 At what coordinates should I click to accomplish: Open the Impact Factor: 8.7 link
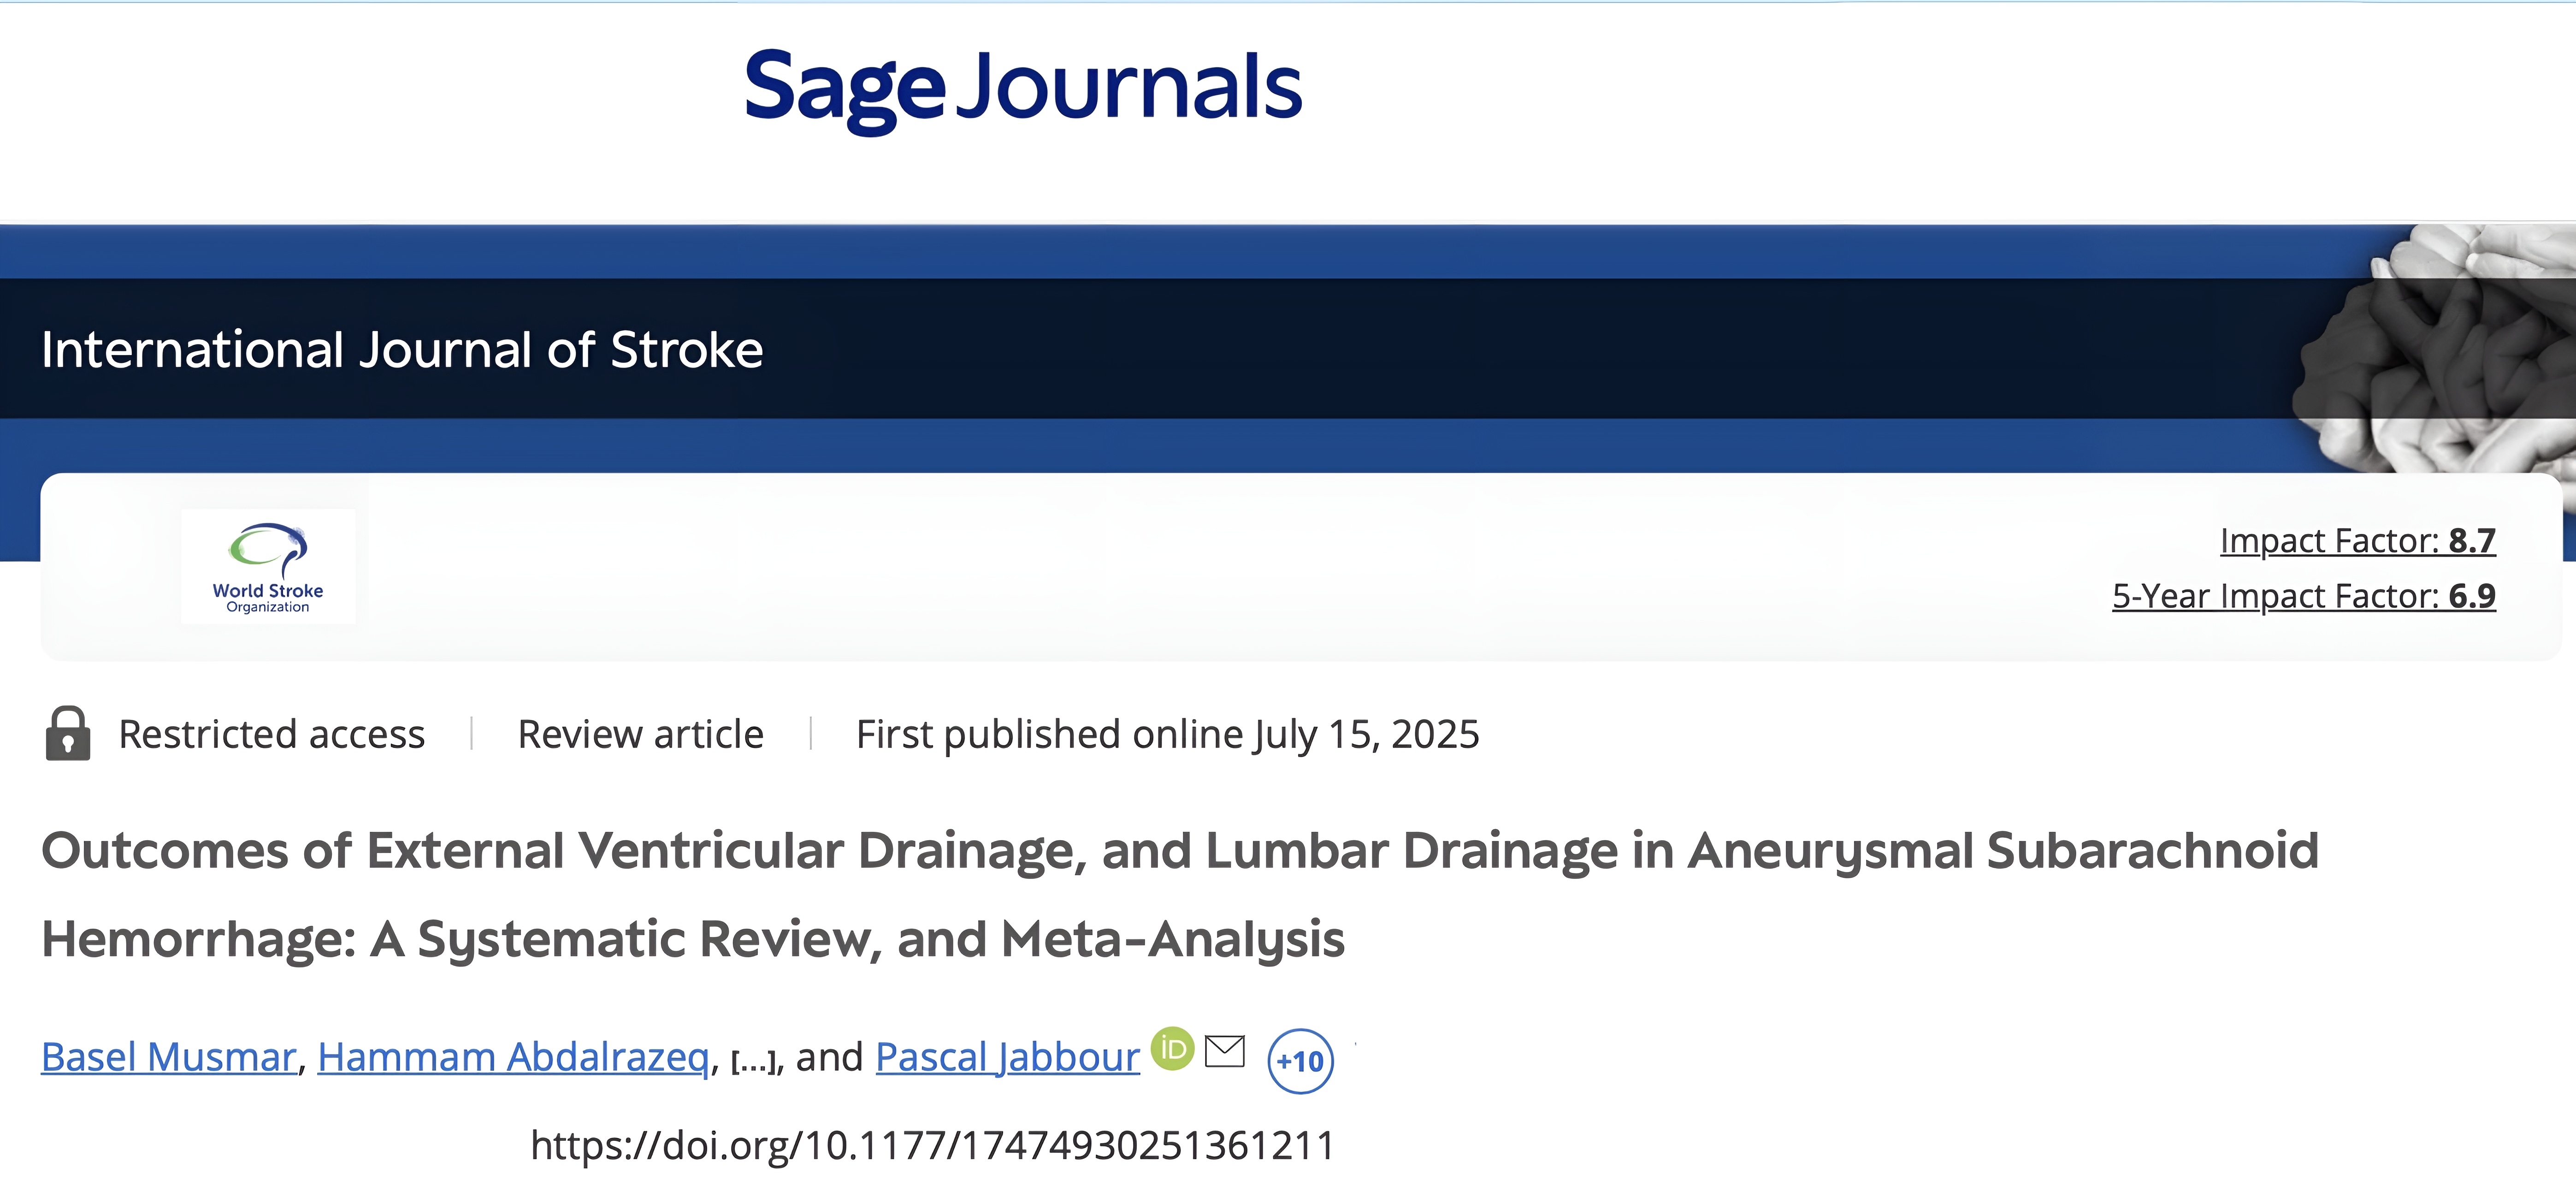pyautogui.click(x=2357, y=541)
